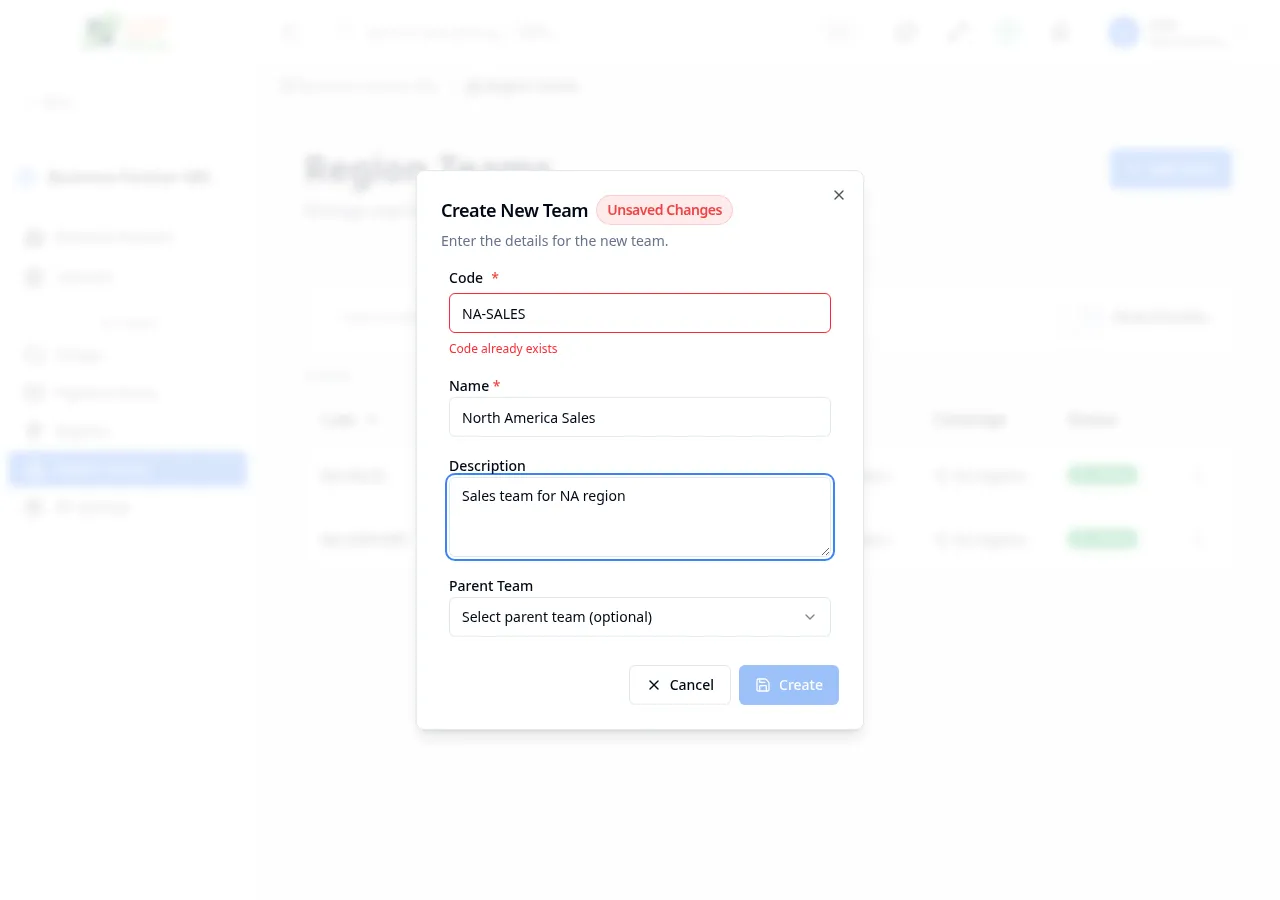Screen dimensions: 1280x900
Task: Click the sort arrow on the Code column header
Action: click(x=372, y=420)
